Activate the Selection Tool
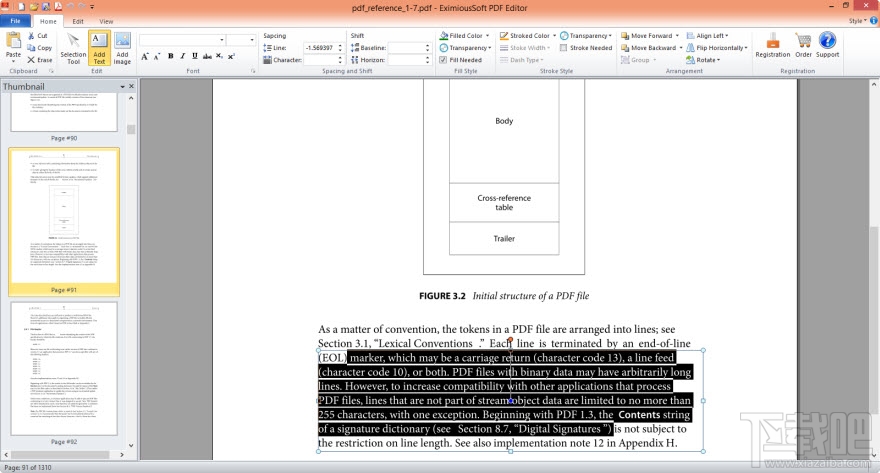This screenshot has height=473, width=880. (73, 48)
